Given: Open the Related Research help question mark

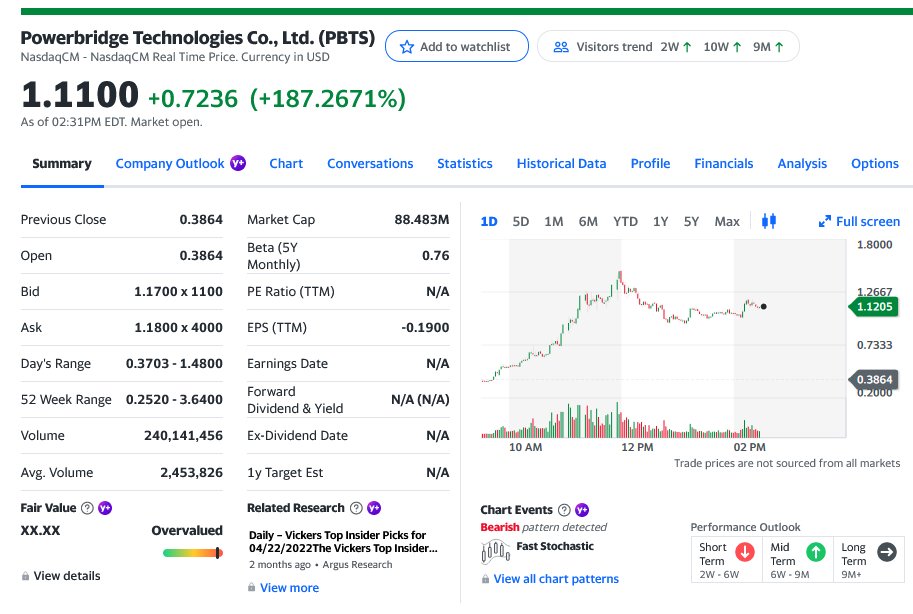Looking at the screenshot, I should 356,508.
